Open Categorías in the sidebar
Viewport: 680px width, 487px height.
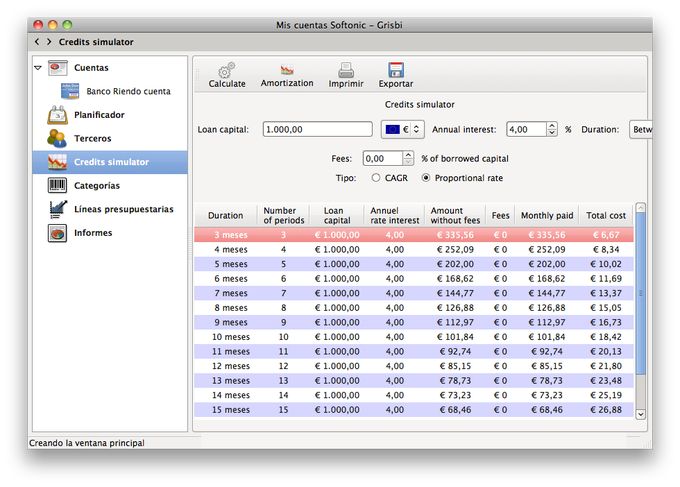click(96, 185)
